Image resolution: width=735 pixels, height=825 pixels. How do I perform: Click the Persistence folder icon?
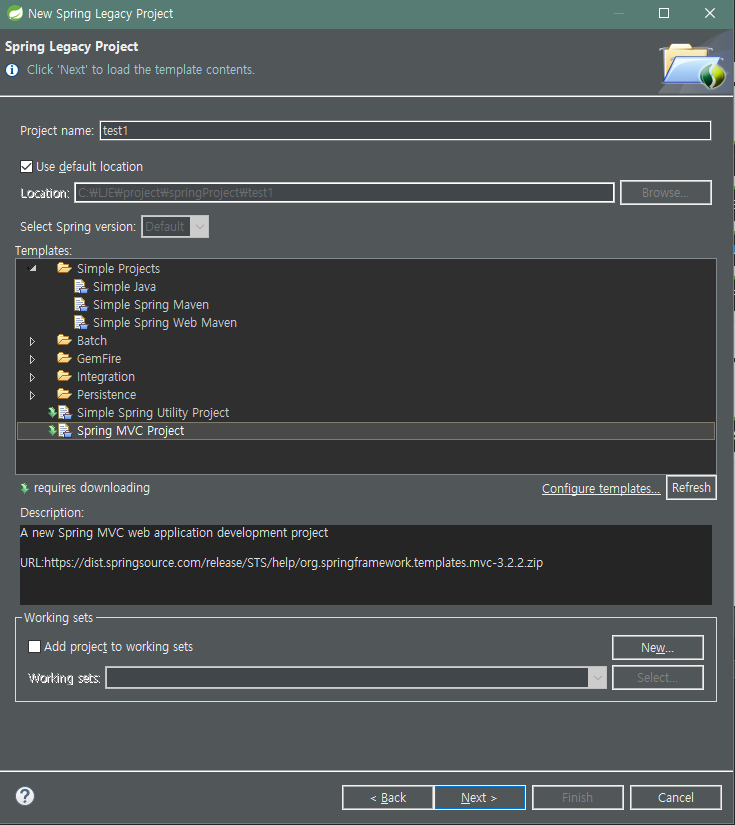64,394
